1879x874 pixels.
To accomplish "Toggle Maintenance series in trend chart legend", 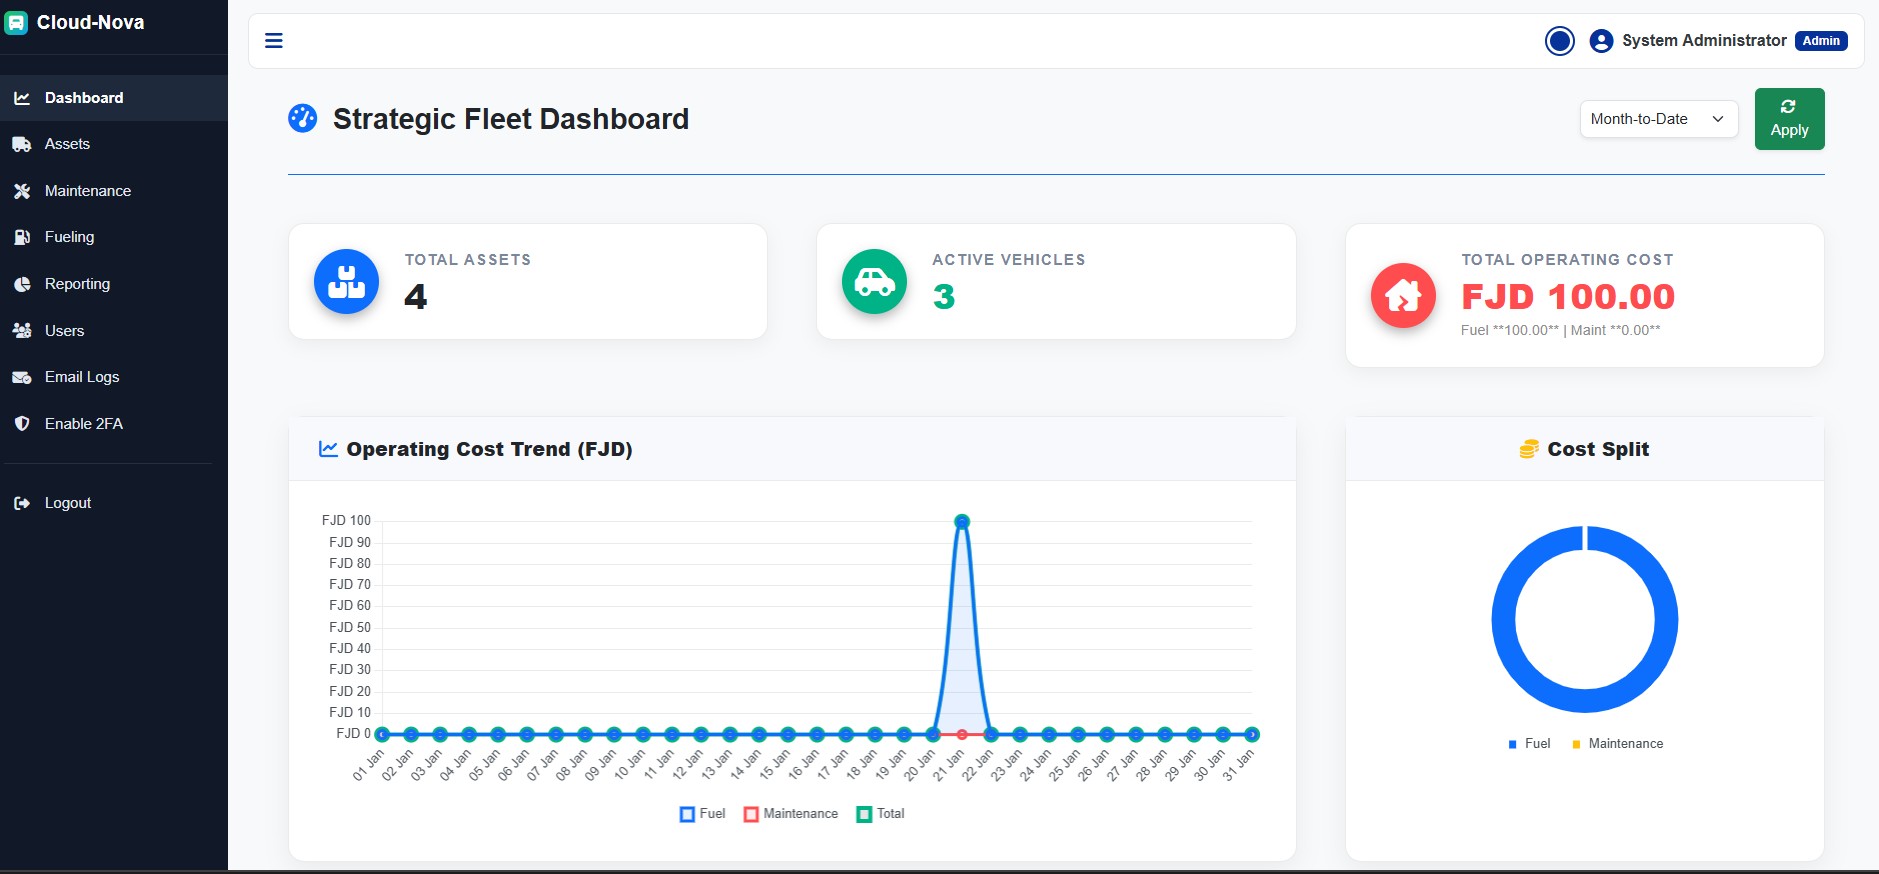I will pyautogui.click(x=791, y=814).
